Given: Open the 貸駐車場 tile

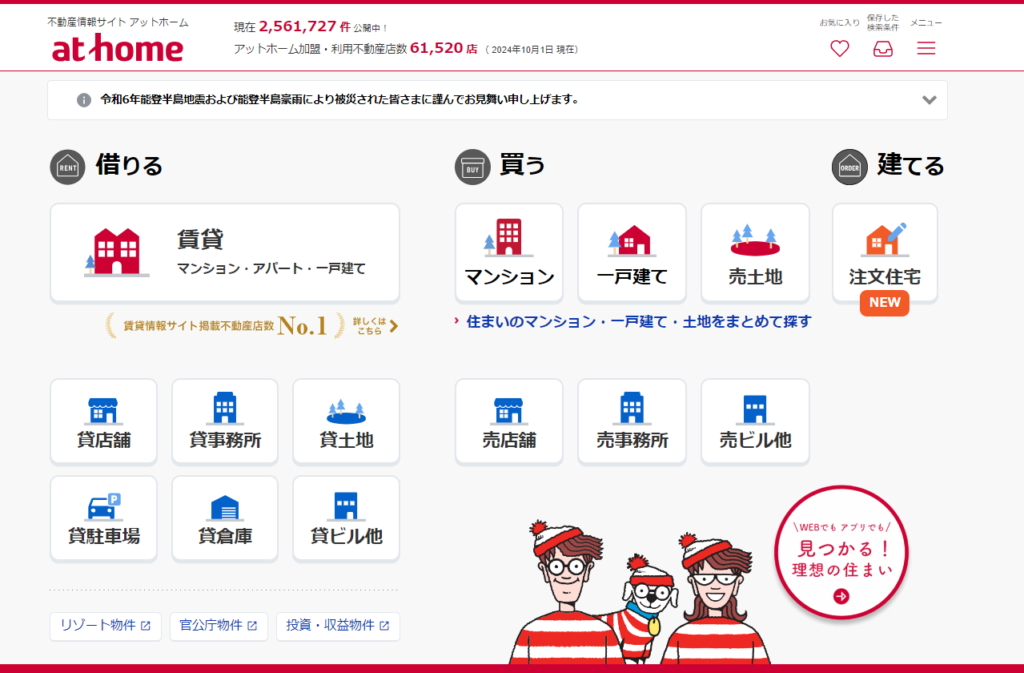Looking at the screenshot, I should tap(104, 518).
